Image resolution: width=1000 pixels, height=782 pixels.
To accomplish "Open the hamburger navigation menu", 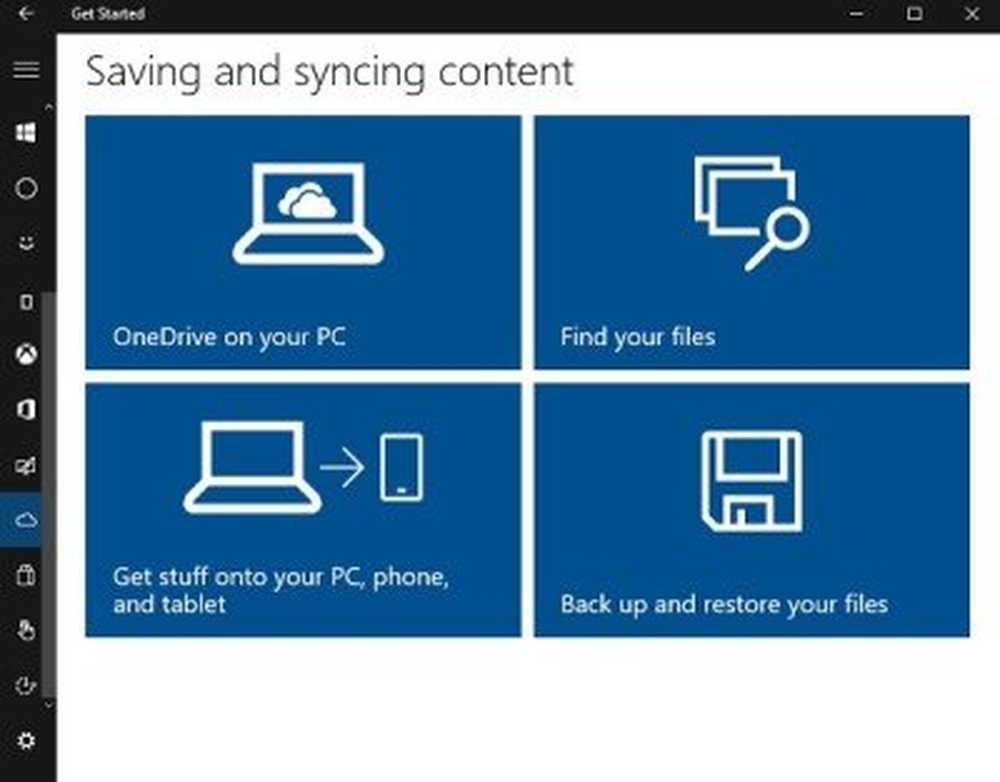I will pos(26,70).
